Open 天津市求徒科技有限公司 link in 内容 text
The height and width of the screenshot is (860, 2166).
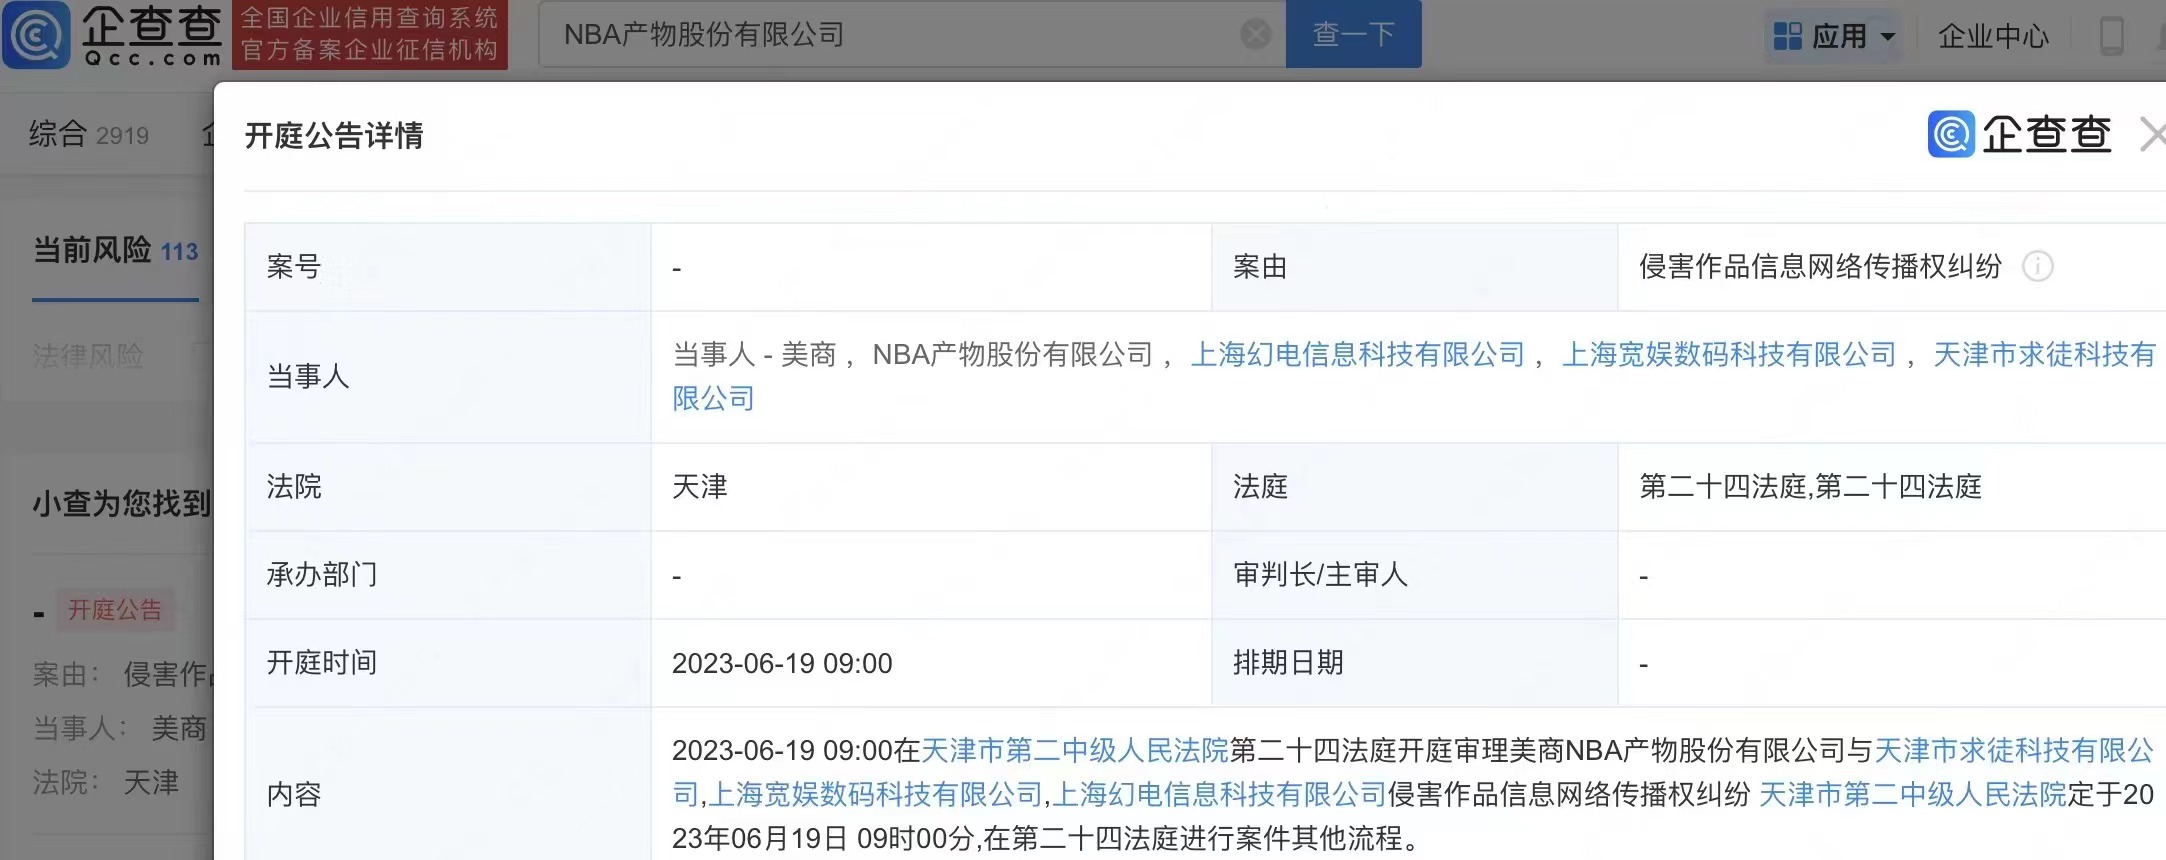coord(2013,750)
